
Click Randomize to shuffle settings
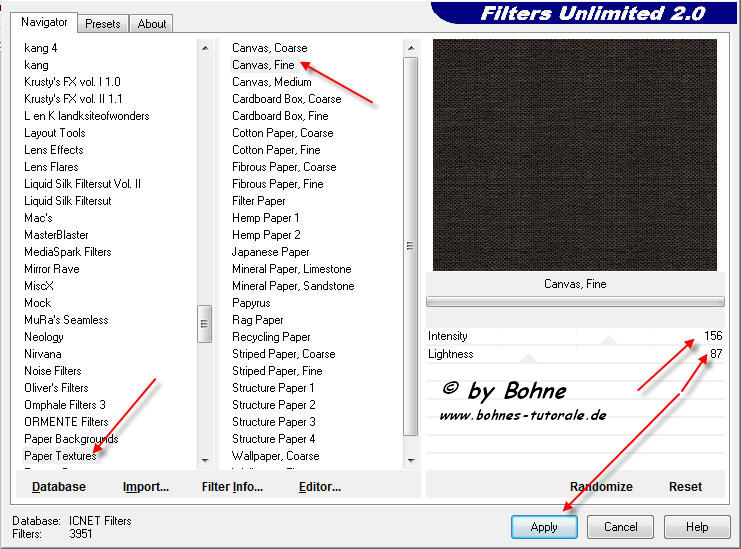click(x=601, y=487)
